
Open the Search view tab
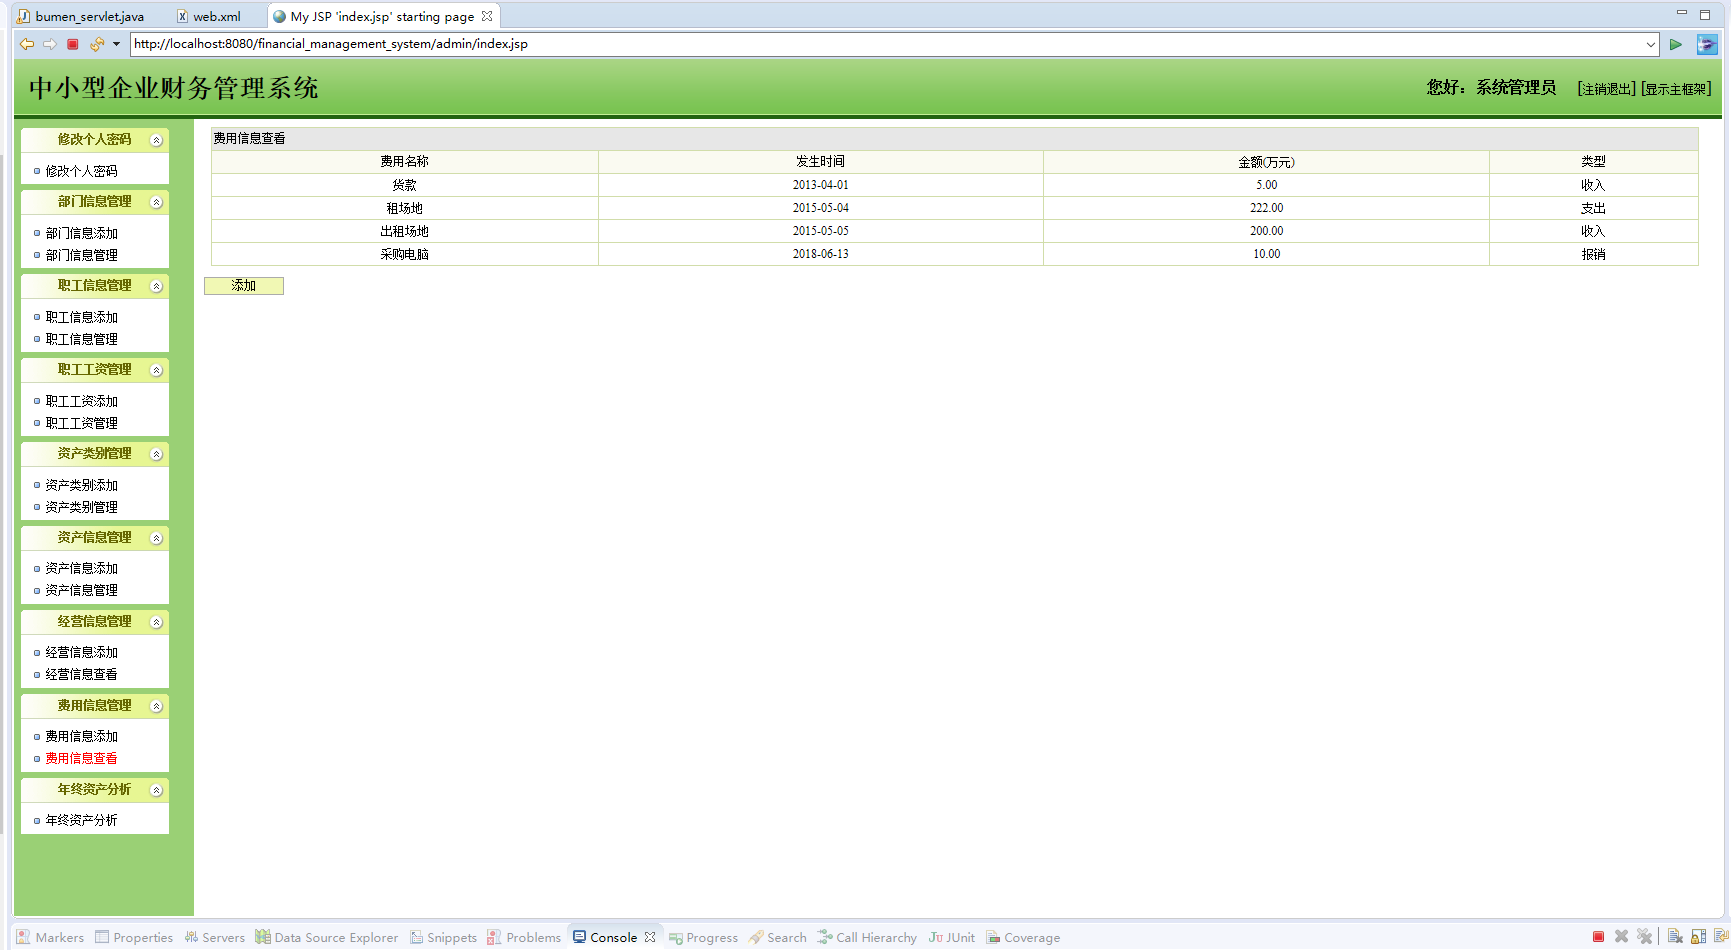pos(777,937)
